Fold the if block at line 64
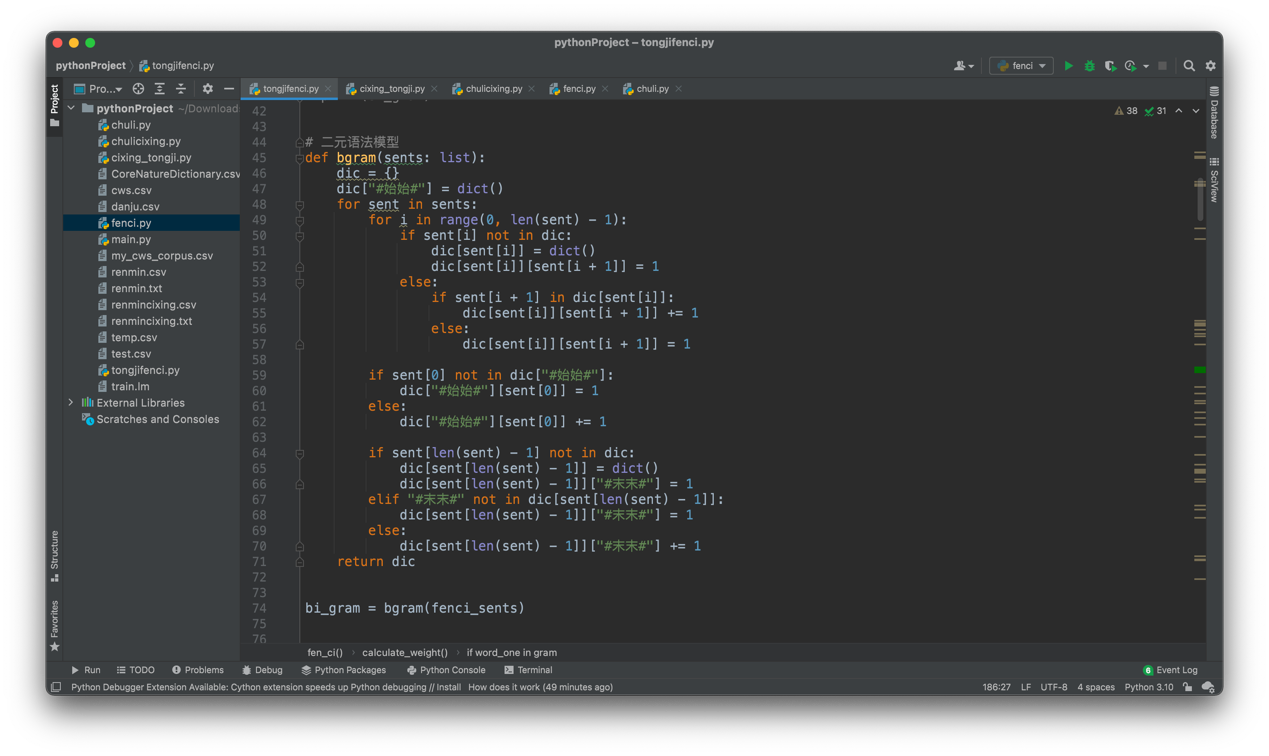This screenshot has width=1269, height=756. [299, 453]
